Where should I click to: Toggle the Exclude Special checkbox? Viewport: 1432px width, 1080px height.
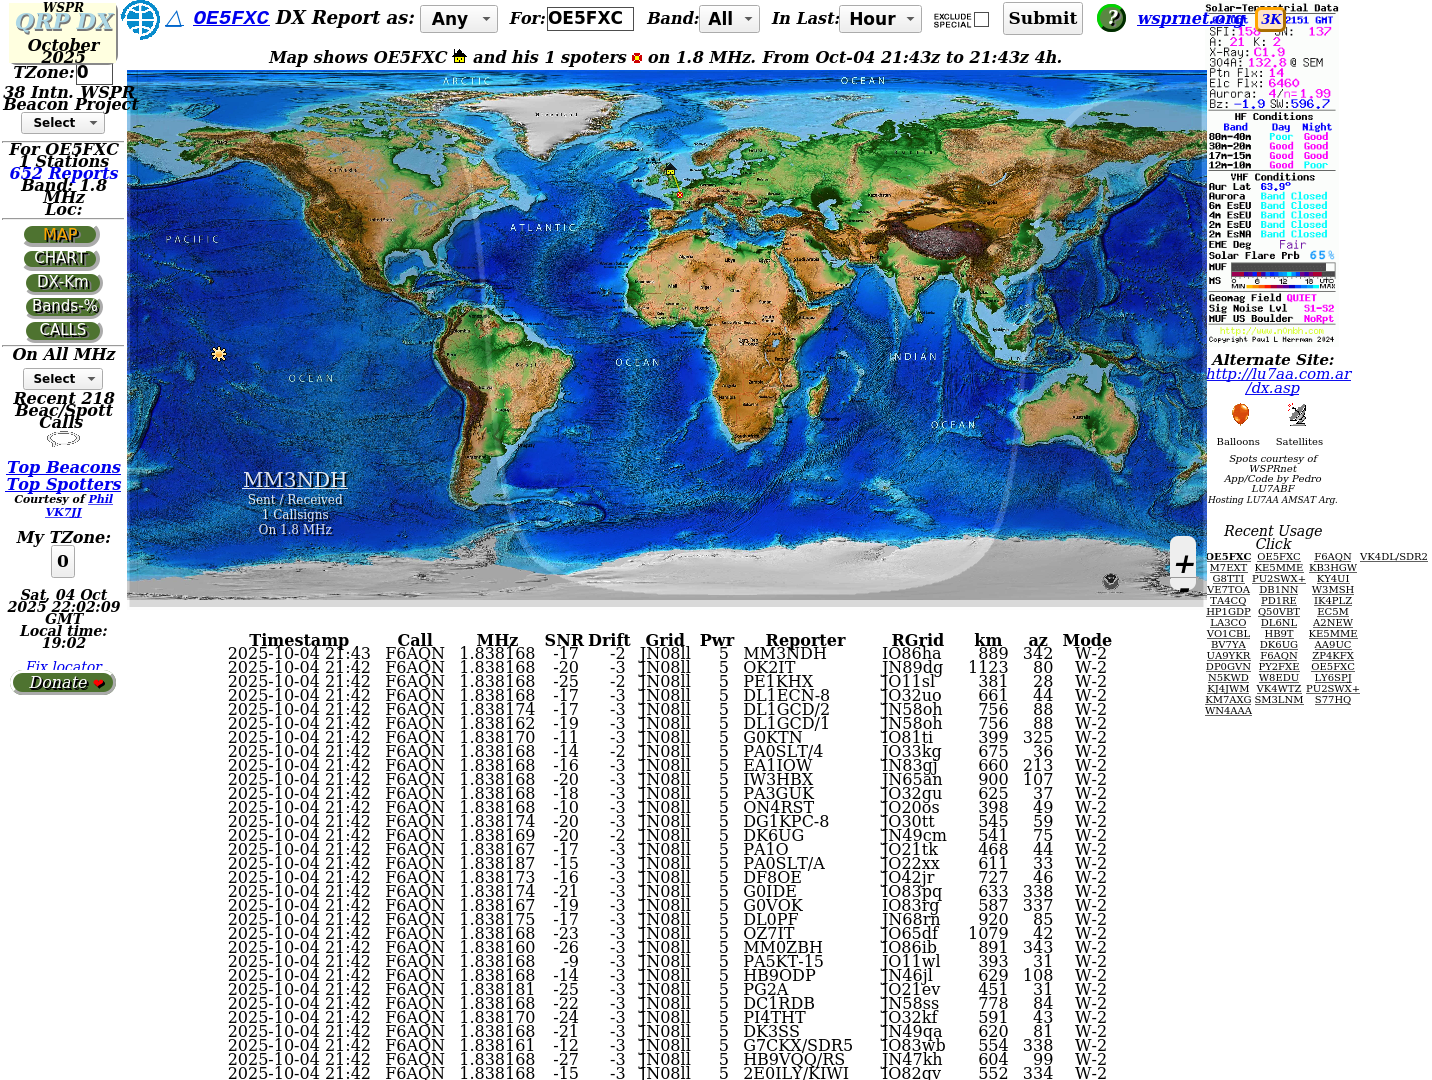pos(981,19)
